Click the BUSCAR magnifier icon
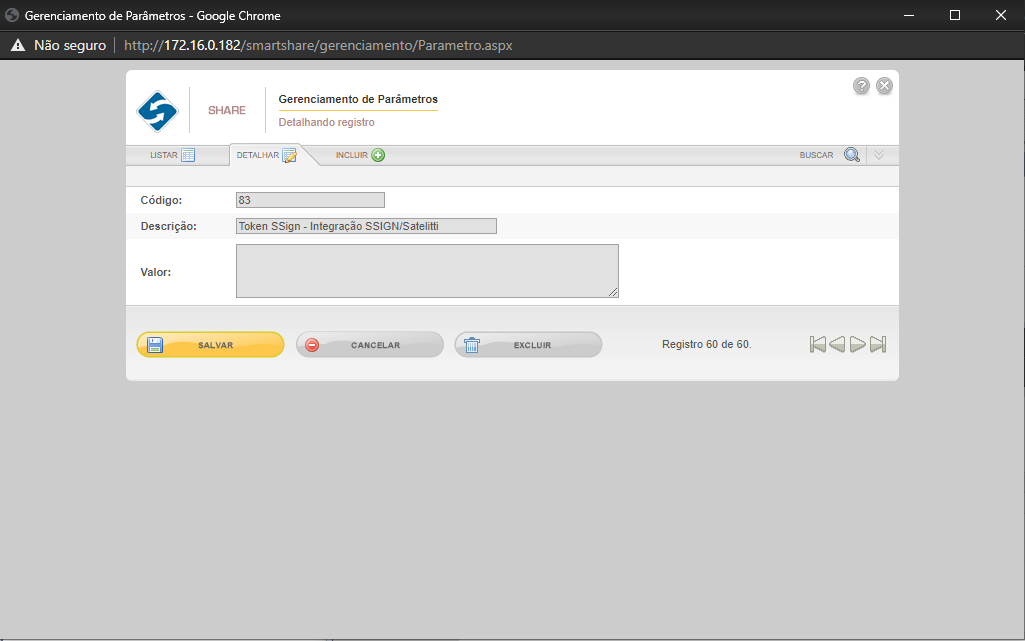Screen dimensions: 1025x641 851,155
